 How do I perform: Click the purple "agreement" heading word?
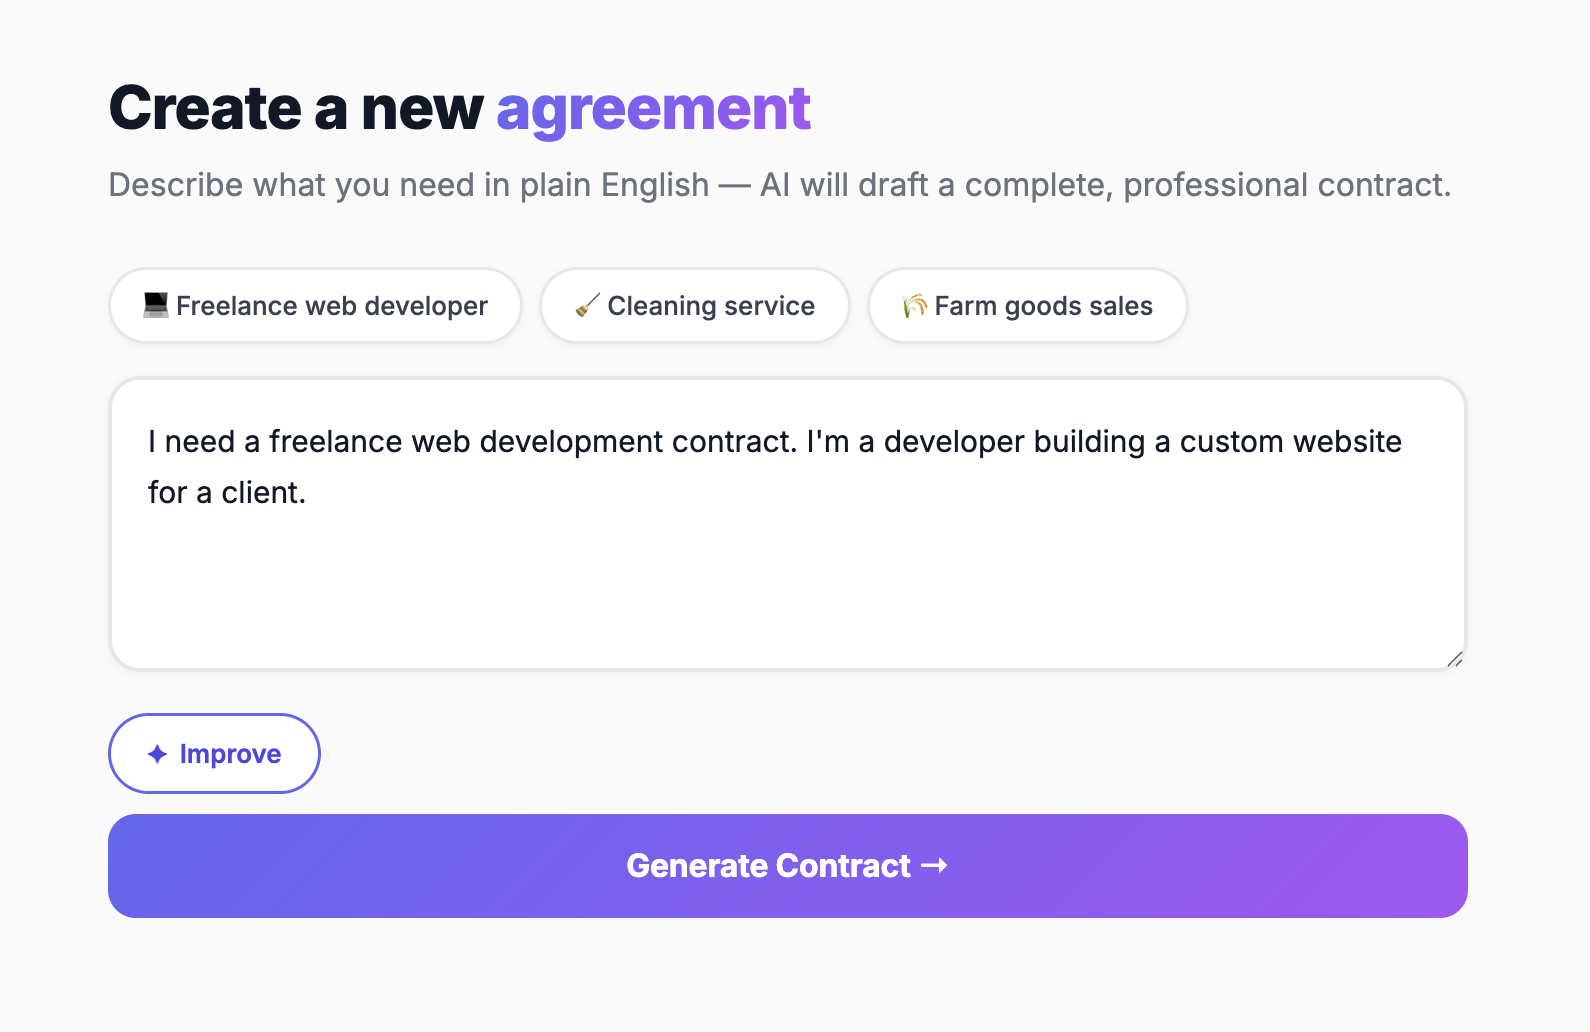tap(653, 108)
